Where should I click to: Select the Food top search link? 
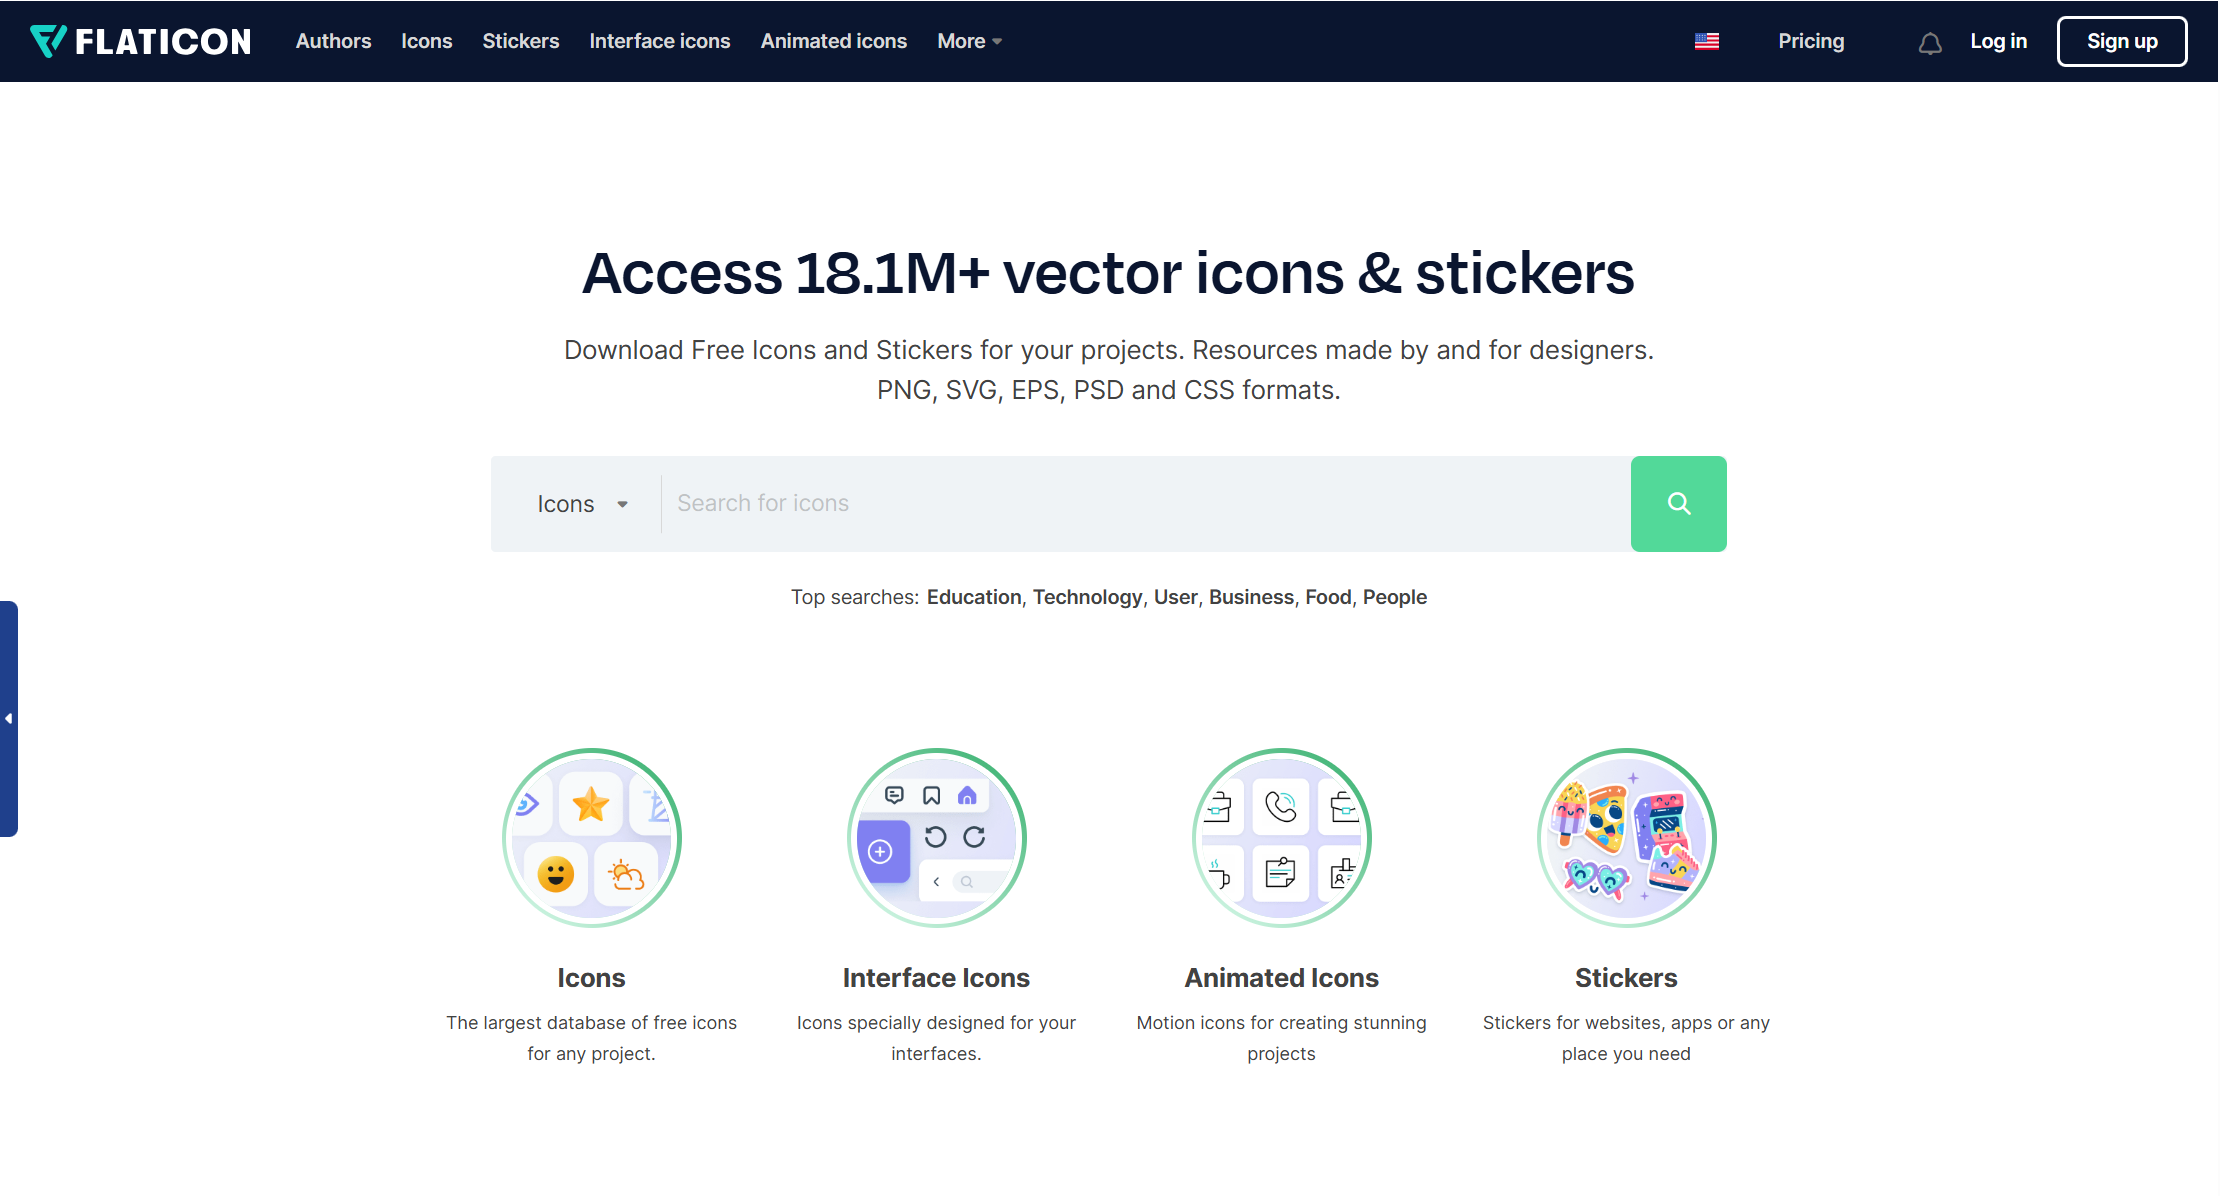[x=1328, y=597]
